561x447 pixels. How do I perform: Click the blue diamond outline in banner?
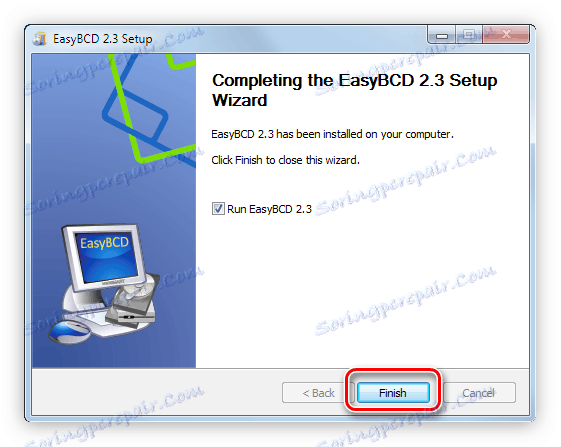[136, 115]
